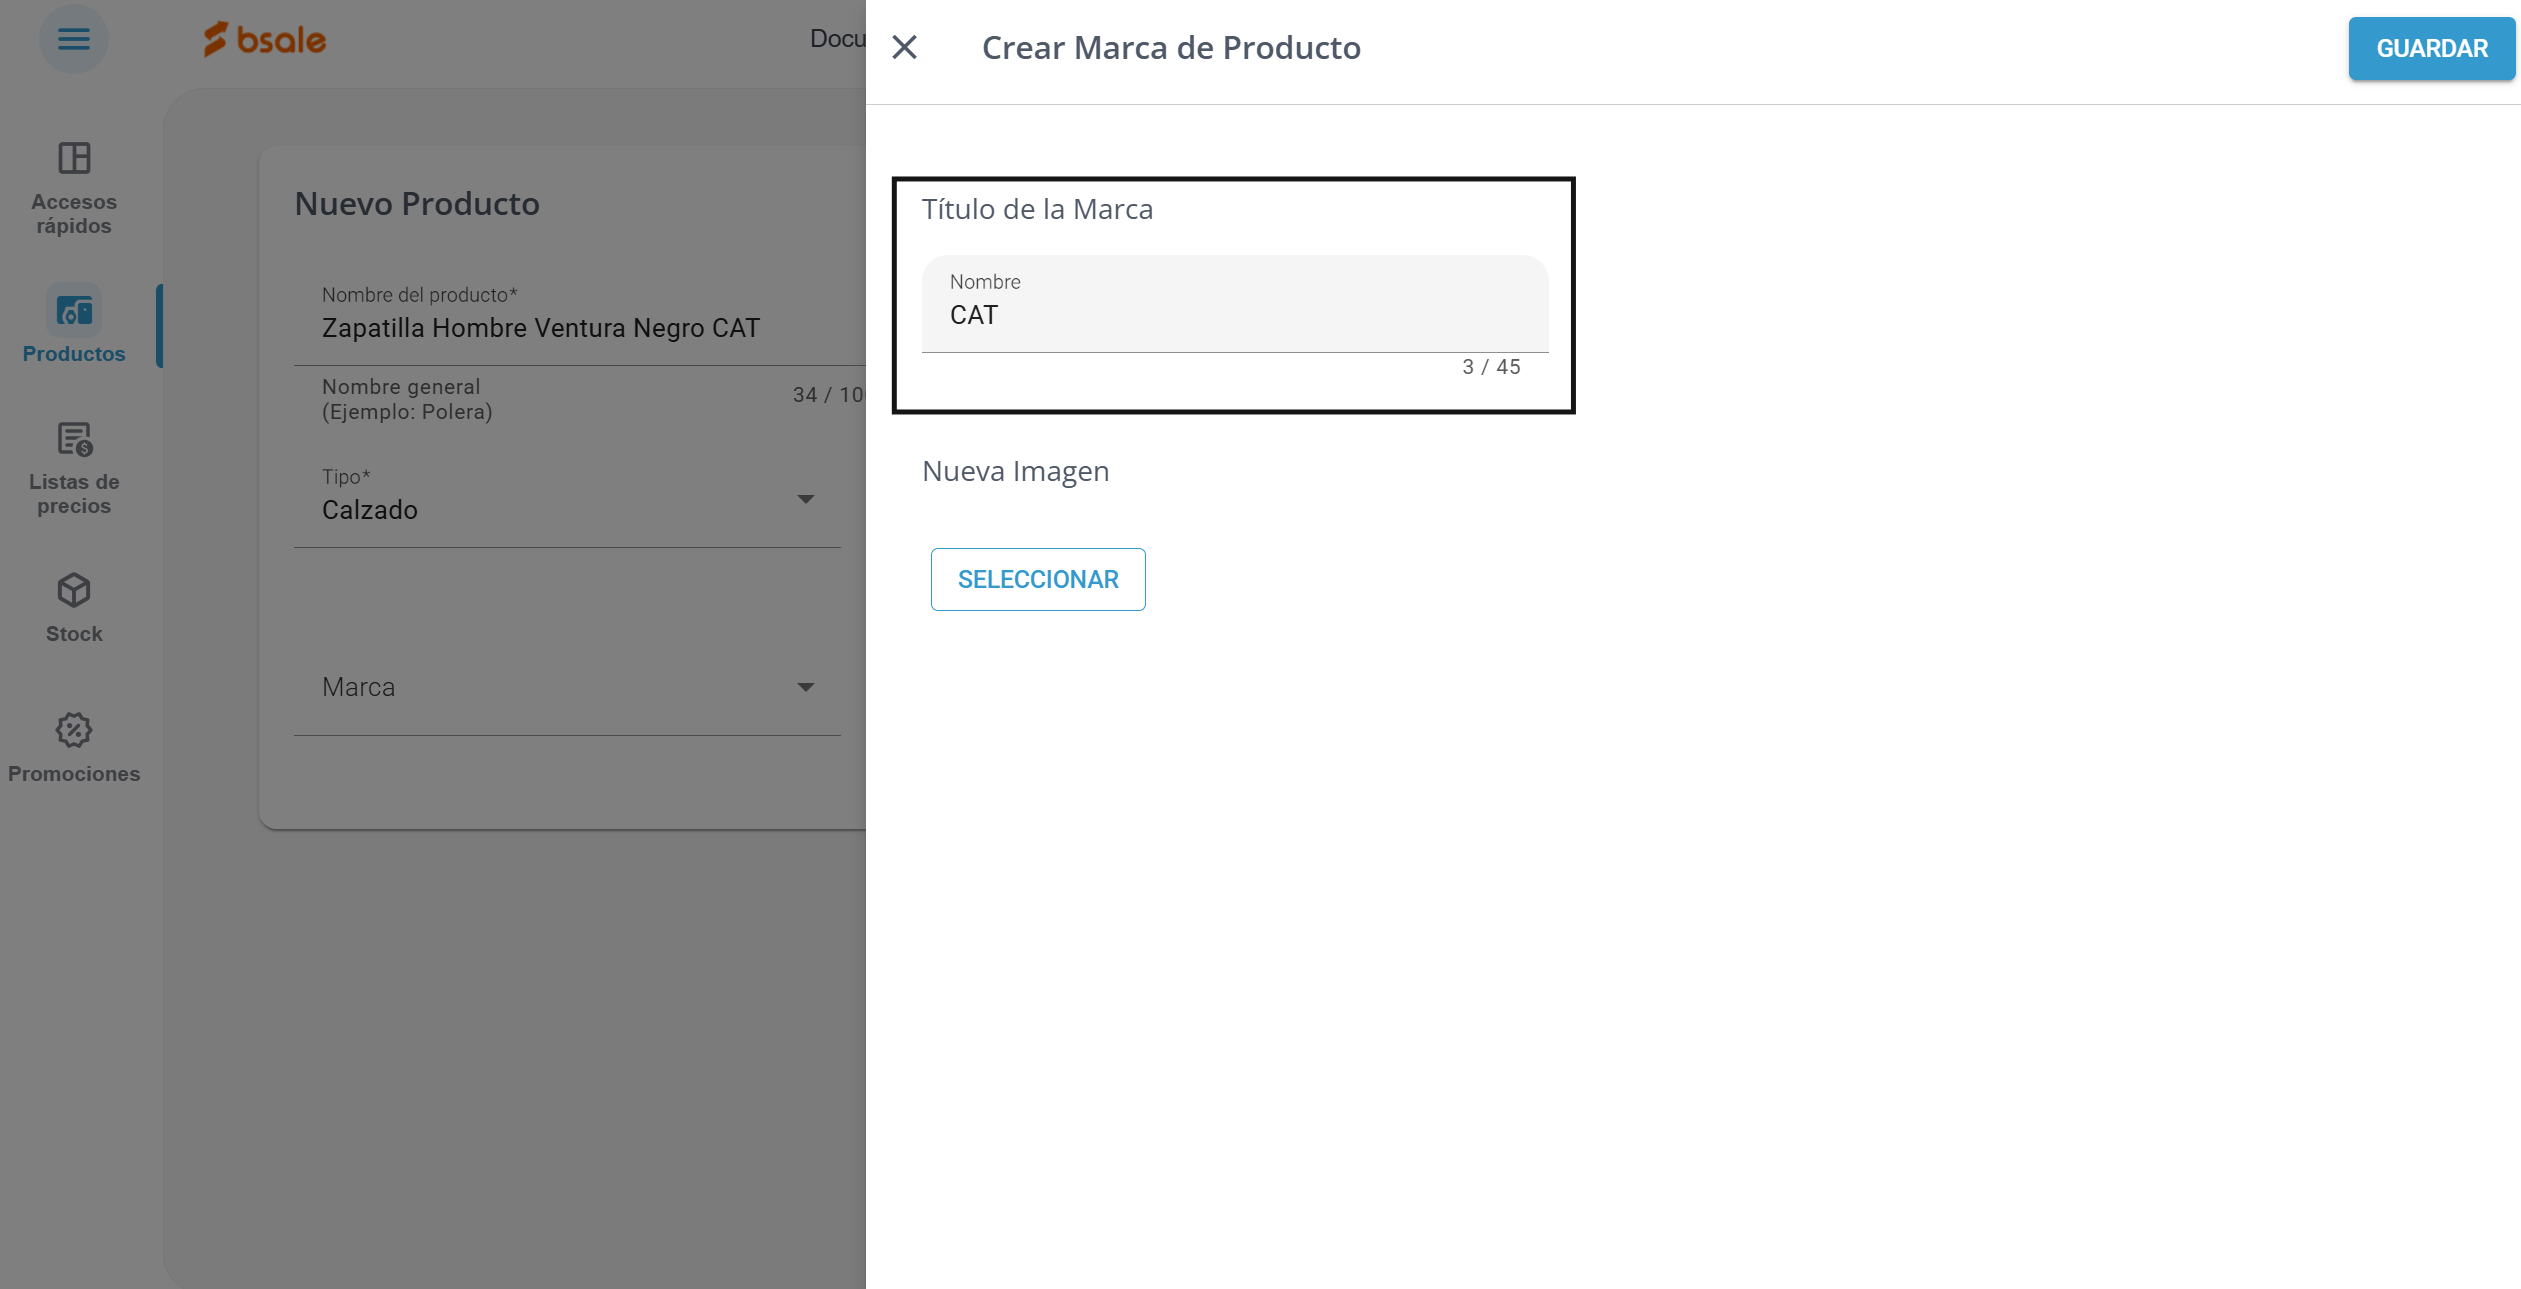The width and height of the screenshot is (2521, 1289).
Task: Open the Accesos rápidos icon
Action: (x=74, y=158)
